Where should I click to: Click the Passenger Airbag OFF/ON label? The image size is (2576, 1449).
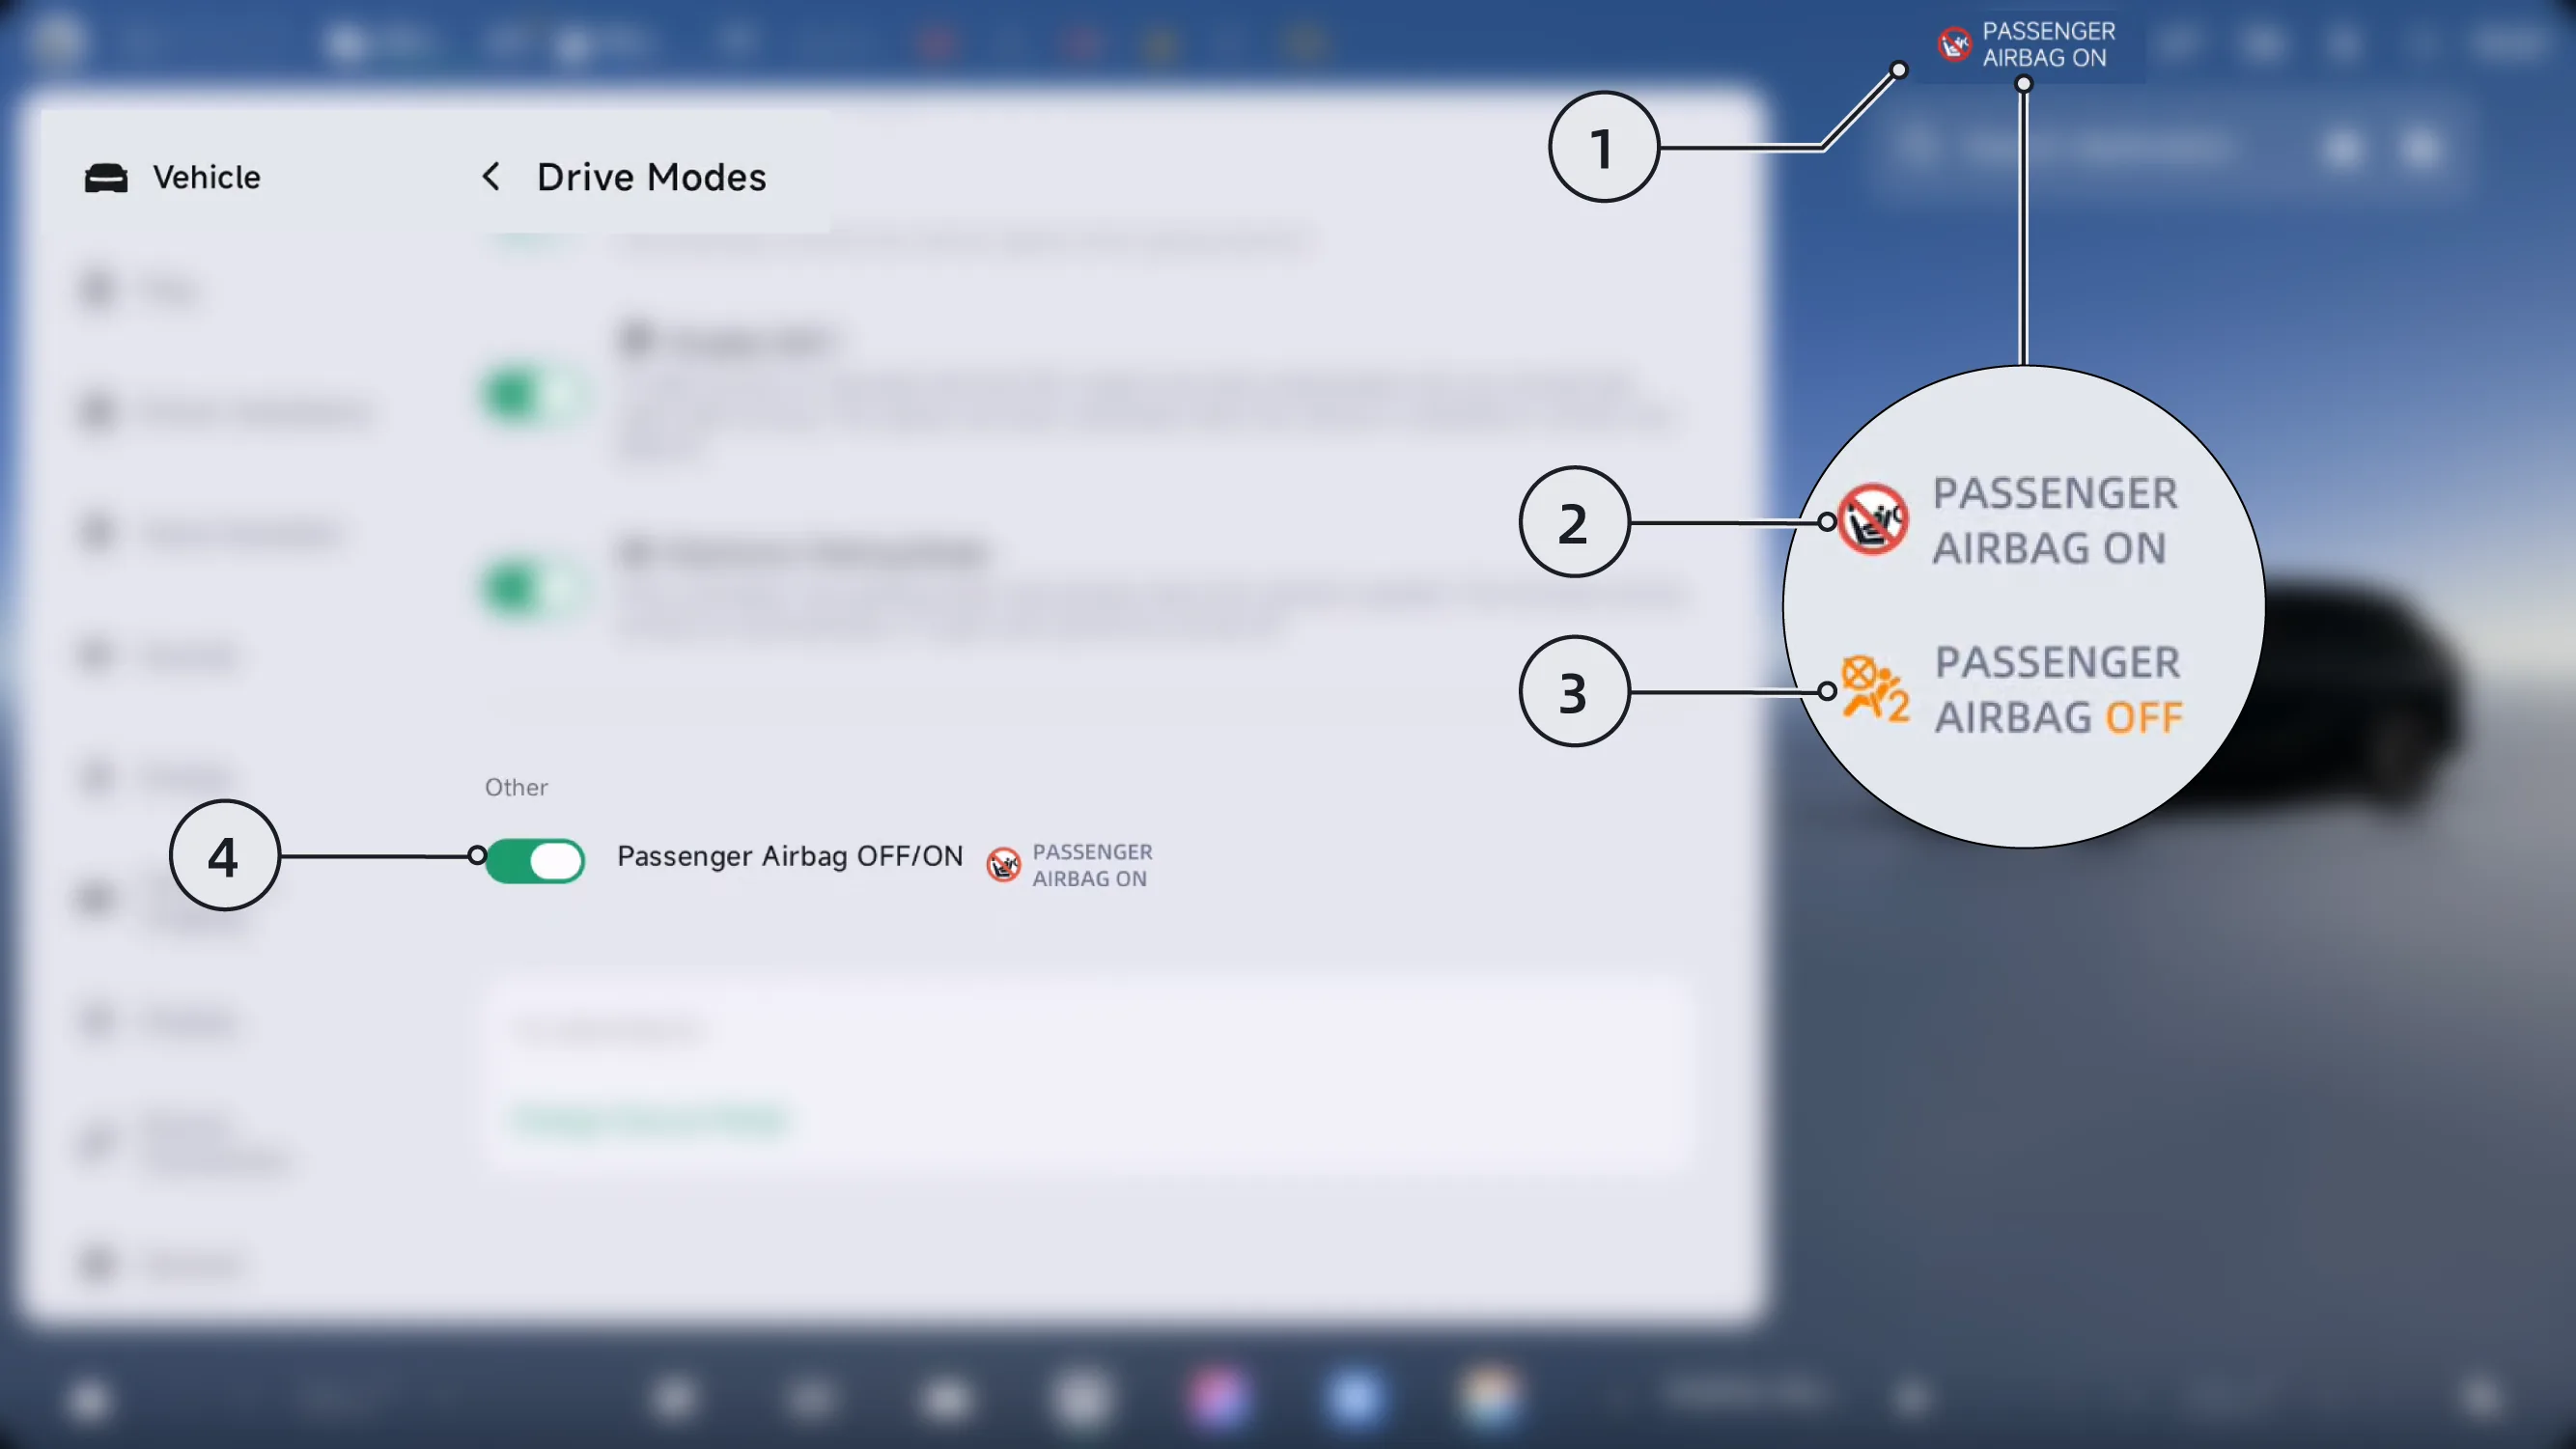[x=790, y=856]
